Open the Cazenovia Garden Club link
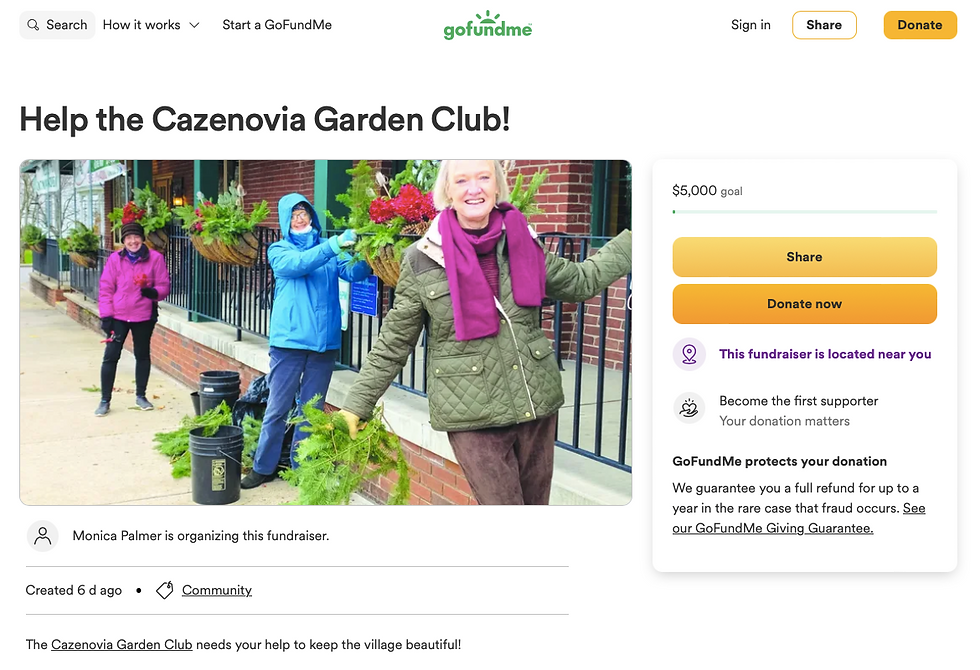The image size is (980, 670). tap(122, 644)
